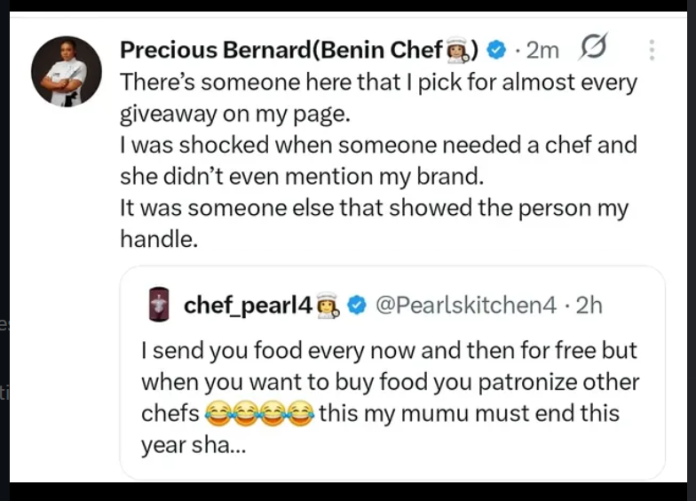Open the three-dot more options menu
The image size is (696, 501).
coord(652,49)
